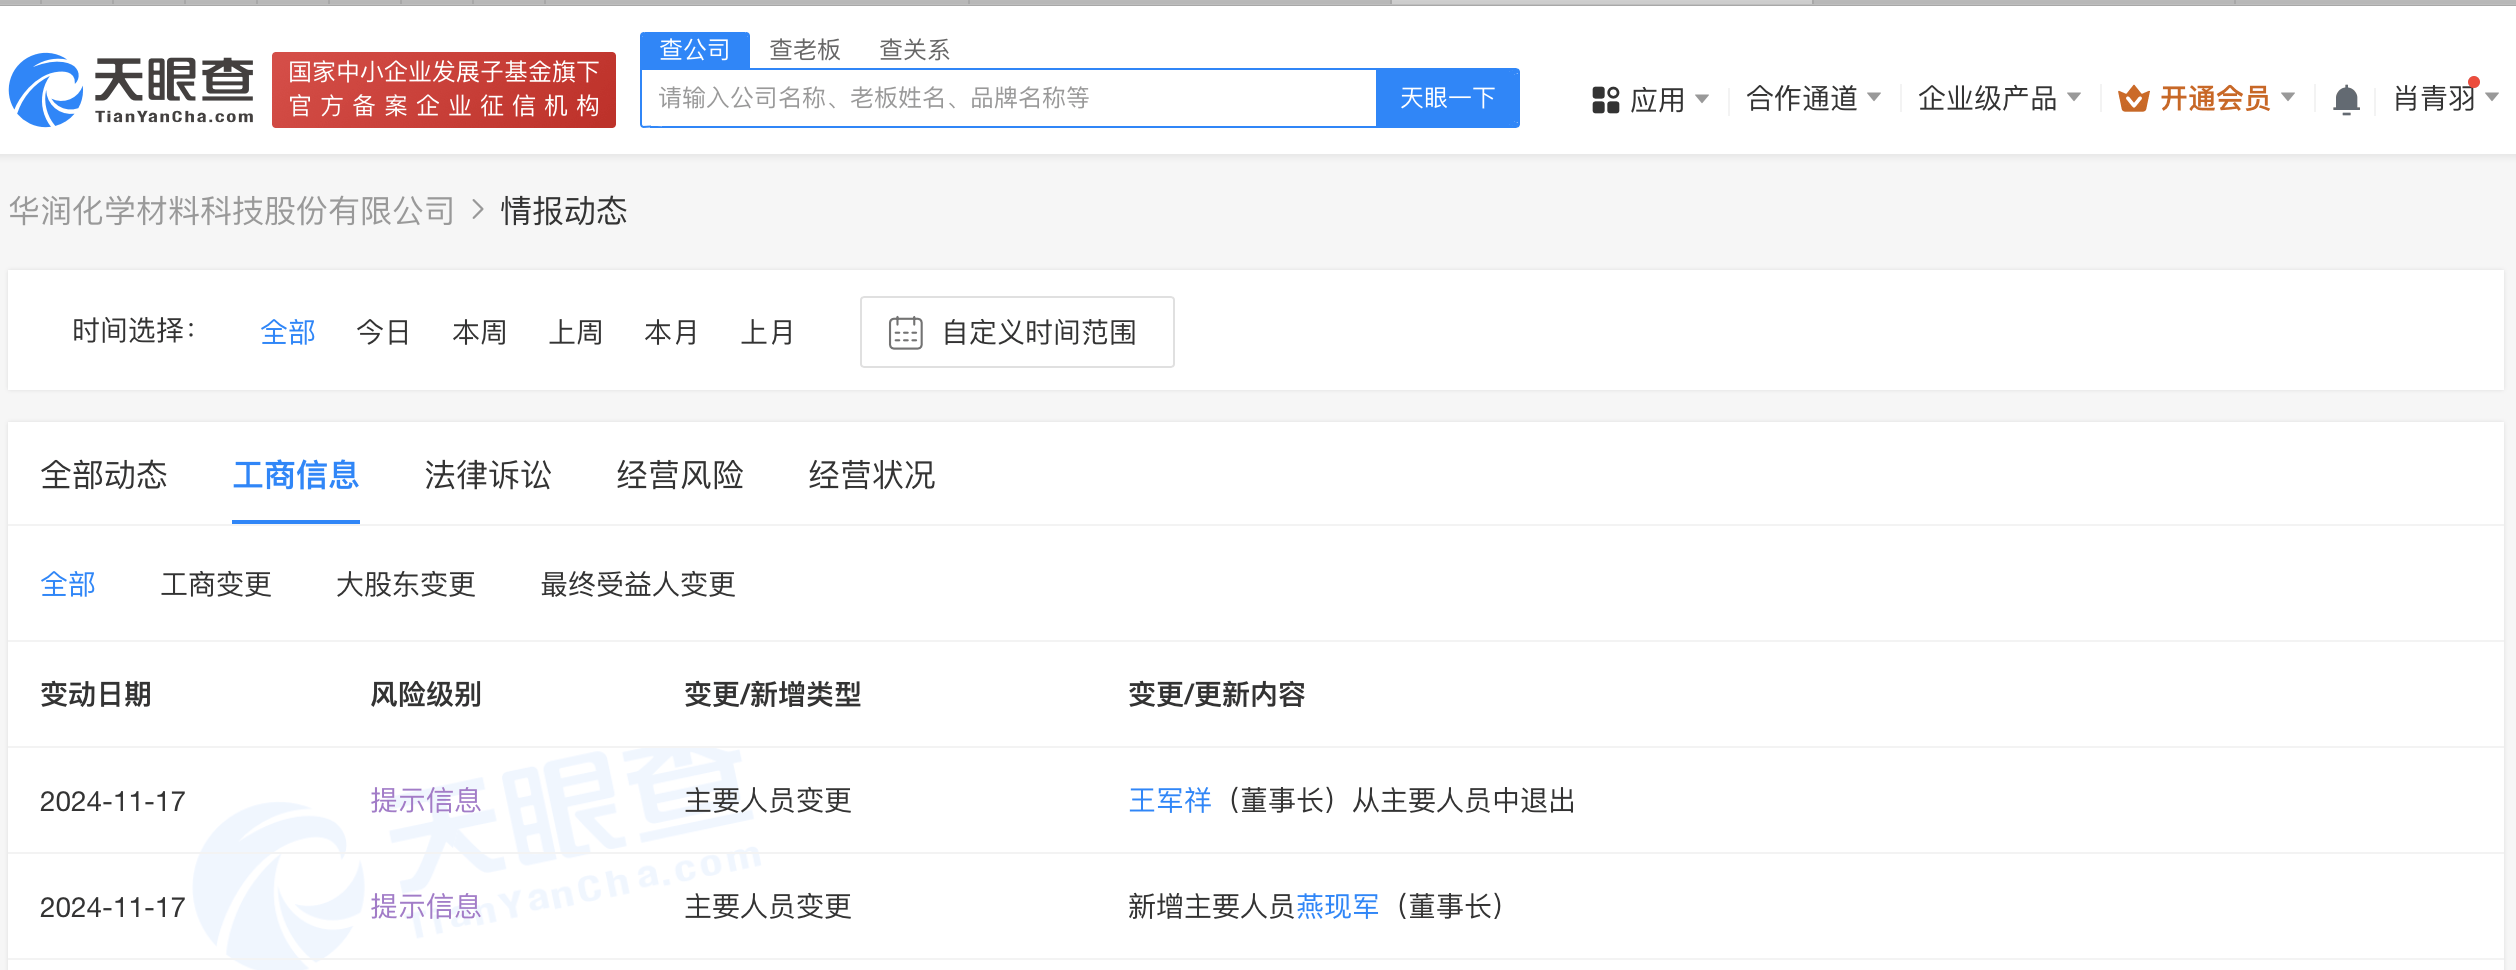Click the 自定义时间范围 button
The height and width of the screenshot is (970, 2516).
1017,332
